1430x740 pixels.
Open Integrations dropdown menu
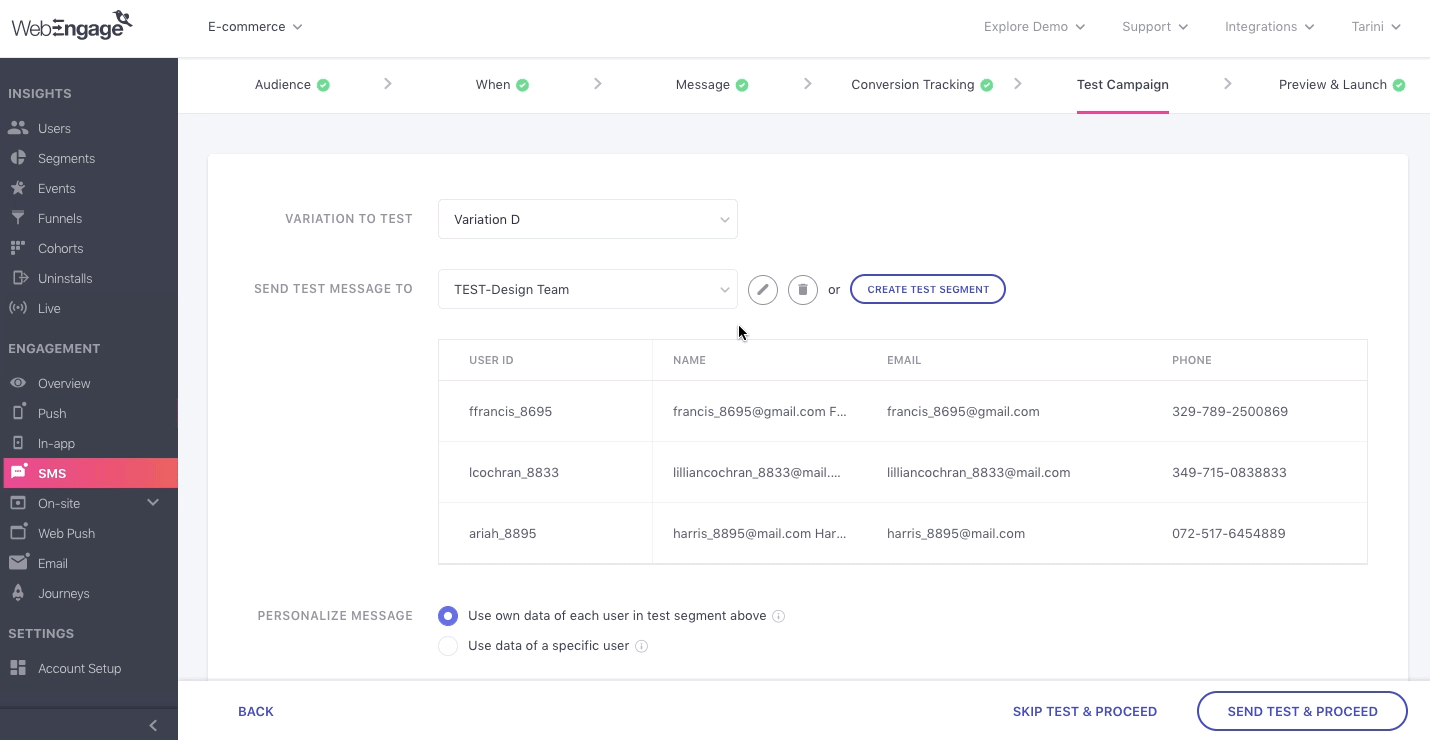pos(1270,27)
